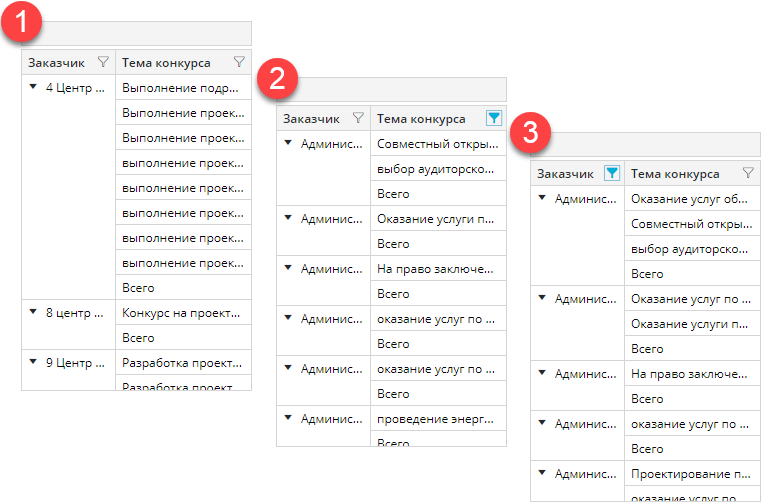The height and width of the screenshot is (502, 761).
Task: Click the red number 2 callout badge
Action: (278, 81)
